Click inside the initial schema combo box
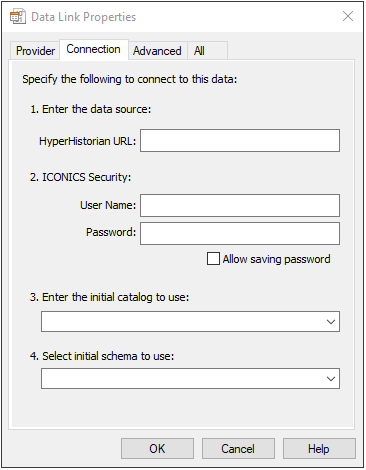Viewport: 366px width, 470px height. click(x=190, y=379)
